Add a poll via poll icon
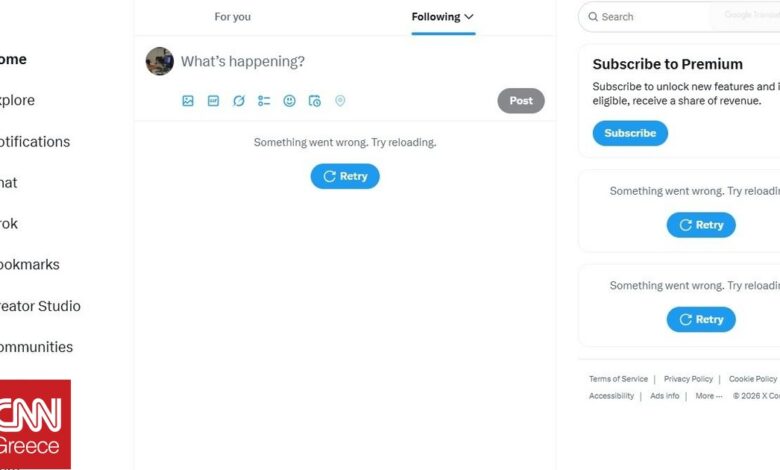The width and height of the screenshot is (780, 470). pyautogui.click(x=264, y=101)
